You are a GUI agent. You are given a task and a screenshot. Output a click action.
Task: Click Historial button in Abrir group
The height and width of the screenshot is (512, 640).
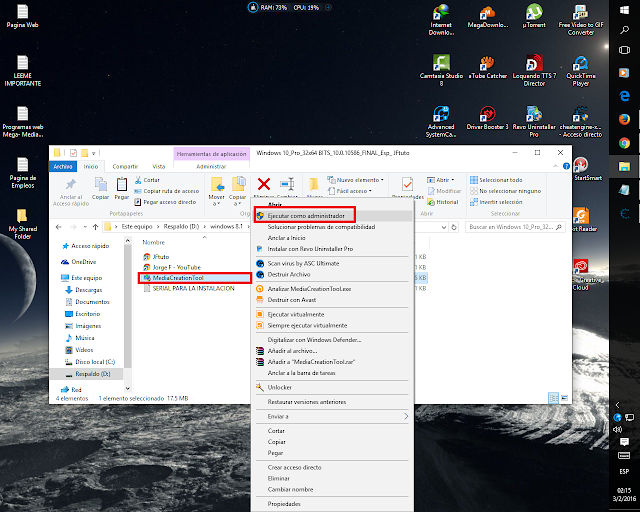(442, 202)
